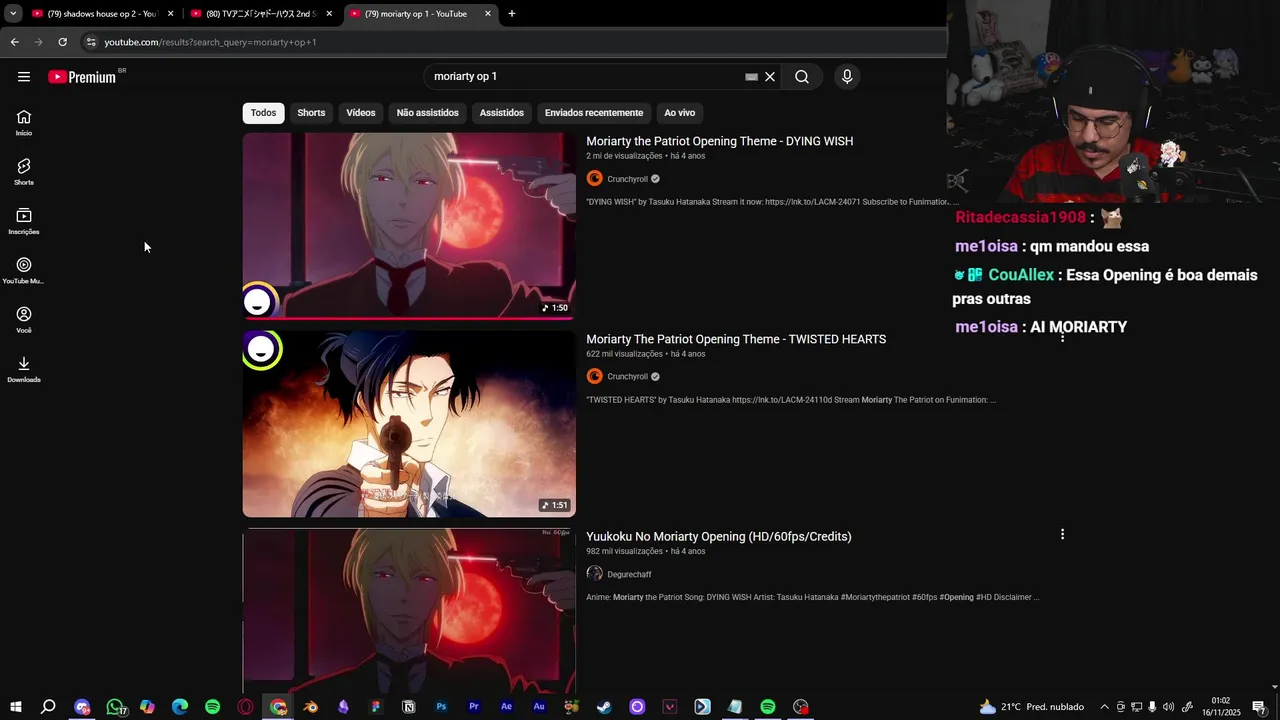Open Premiere Pro from the taskbar
This screenshot has width=1280, height=720.
[474, 707]
